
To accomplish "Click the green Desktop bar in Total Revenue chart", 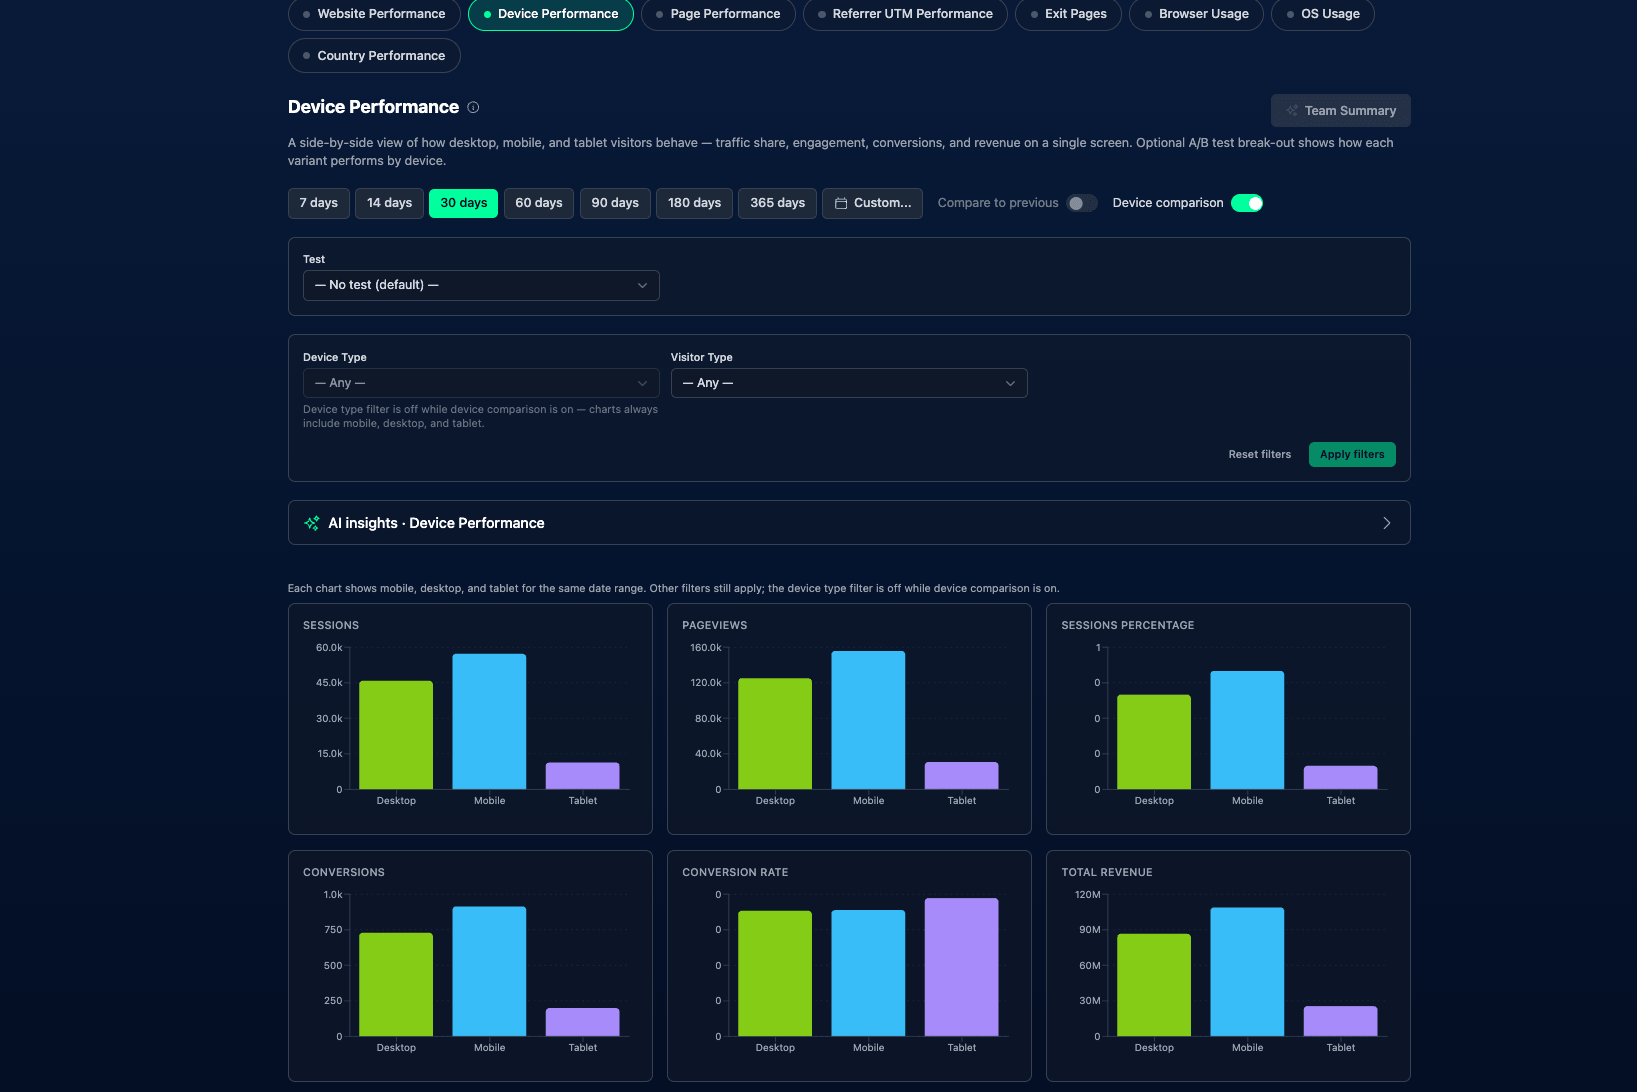I will pyautogui.click(x=1154, y=985).
